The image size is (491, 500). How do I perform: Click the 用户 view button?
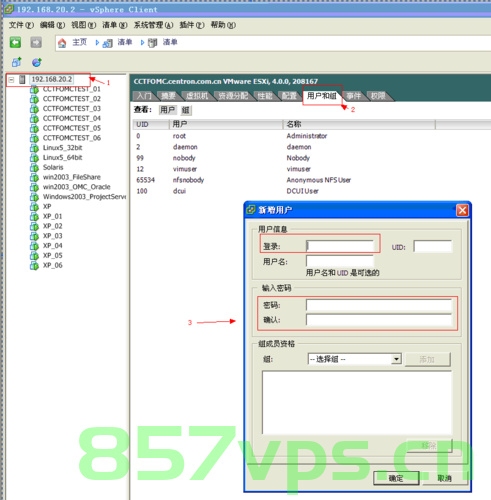point(167,110)
